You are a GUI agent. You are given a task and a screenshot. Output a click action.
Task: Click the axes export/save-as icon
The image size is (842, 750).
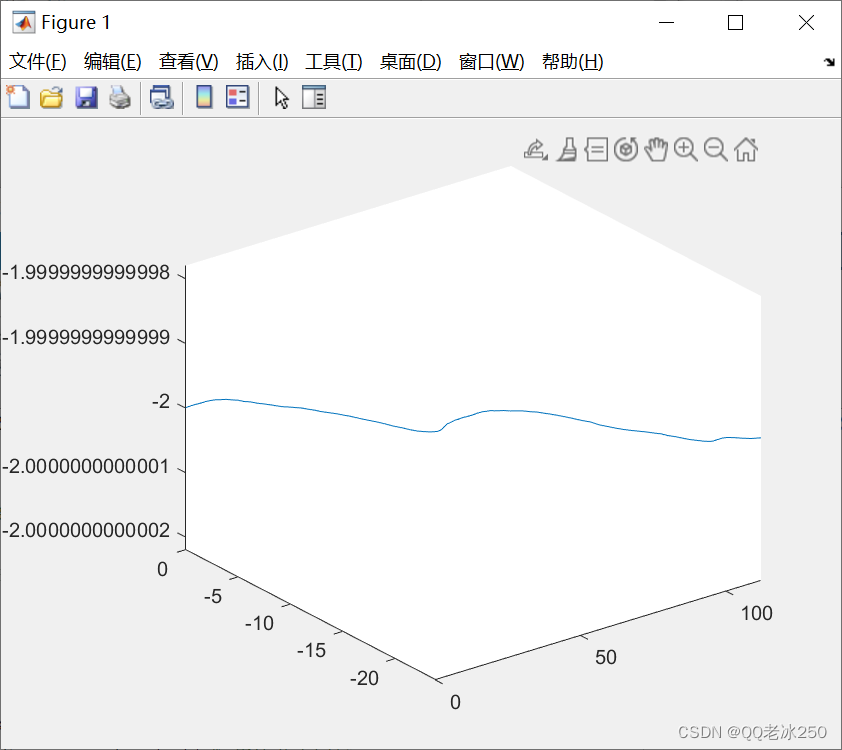point(535,150)
